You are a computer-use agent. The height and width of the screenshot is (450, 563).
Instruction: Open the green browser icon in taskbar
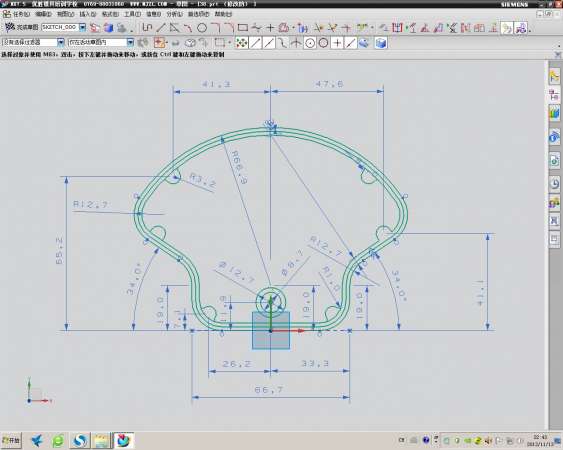click(58, 440)
